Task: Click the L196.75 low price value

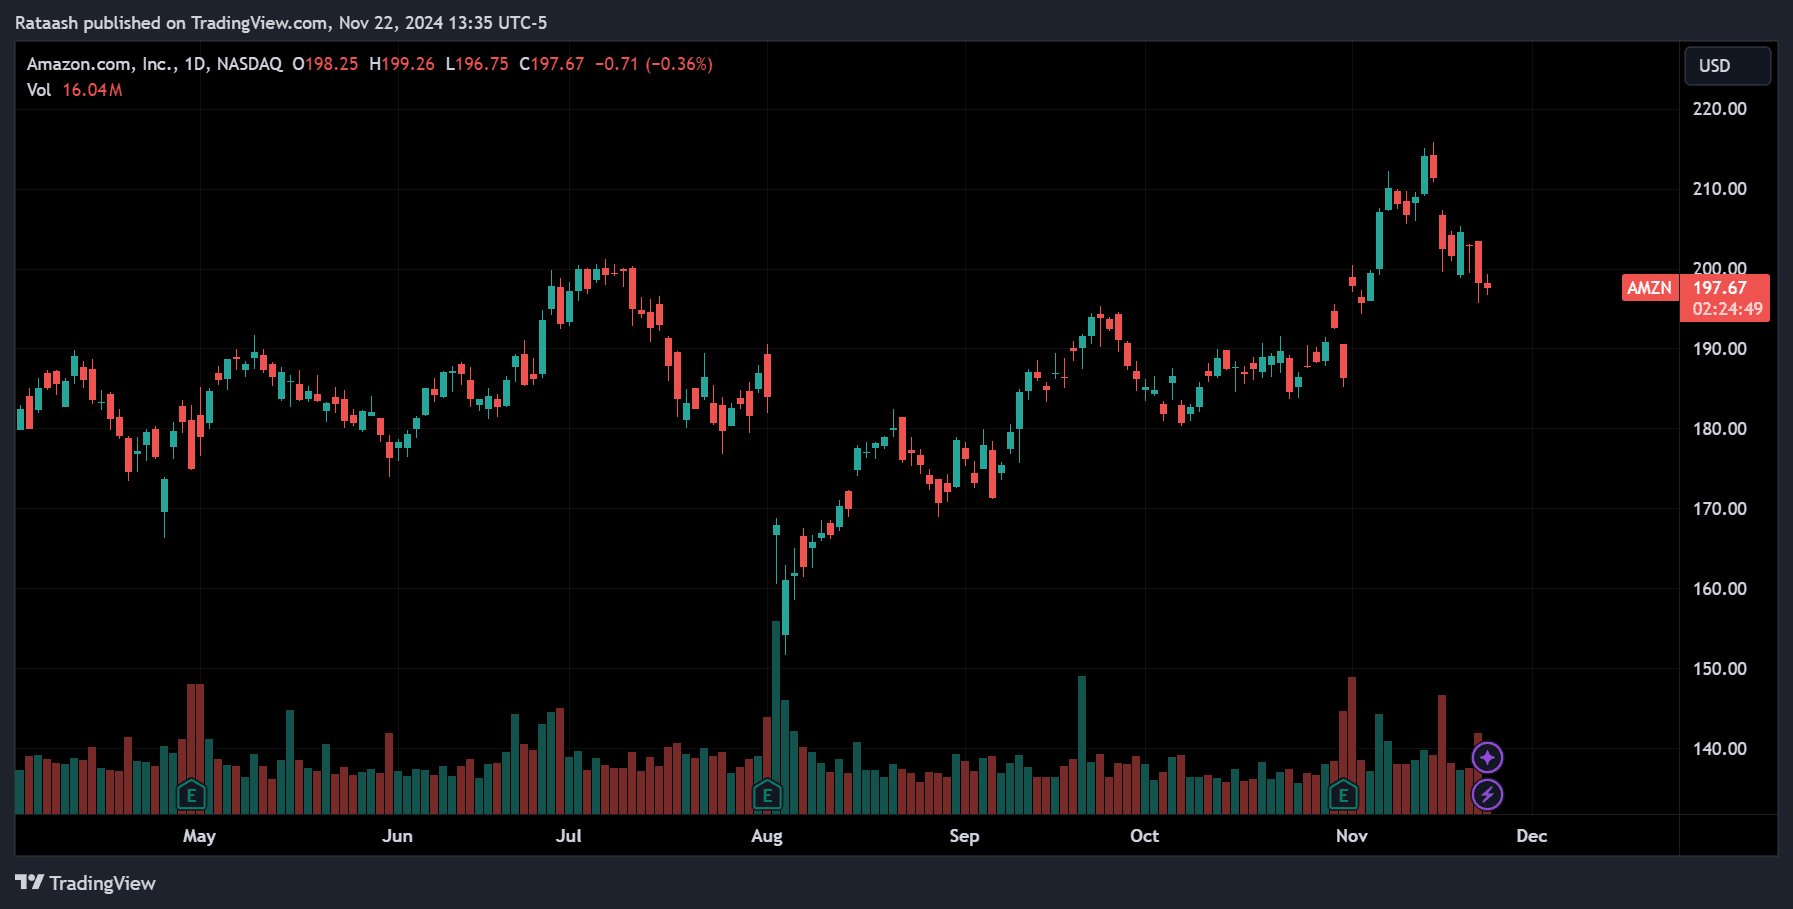Action: pyautogui.click(x=477, y=64)
